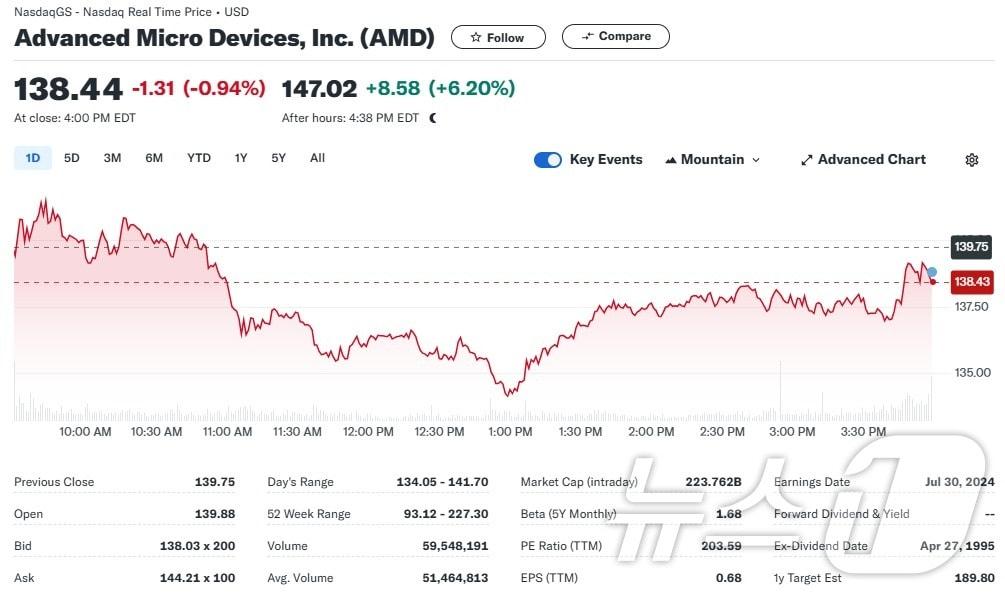Select the 5Y time range tab
The width and height of the screenshot is (1005, 593).
click(x=277, y=157)
